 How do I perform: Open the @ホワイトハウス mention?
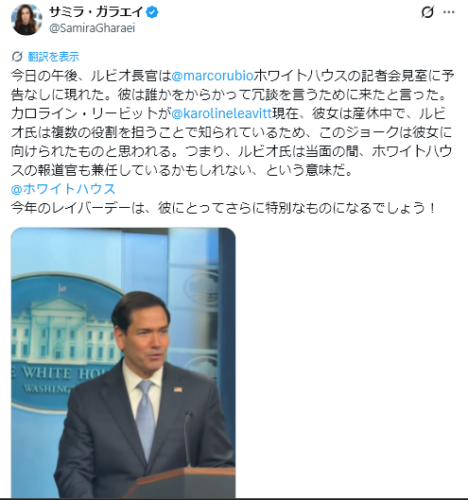click(63, 189)
